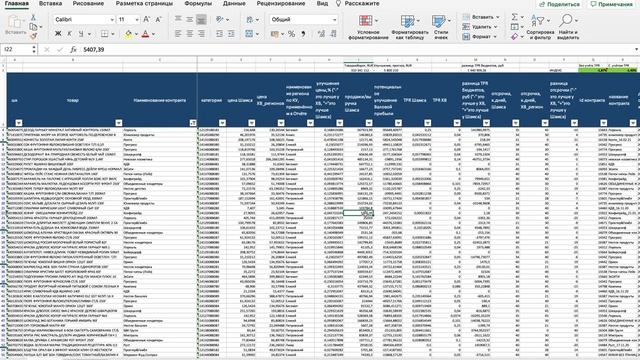Image resolution: width=640 pixels, height=360 pixels.
Task: Align text left
Action: (x=178, y=34)
